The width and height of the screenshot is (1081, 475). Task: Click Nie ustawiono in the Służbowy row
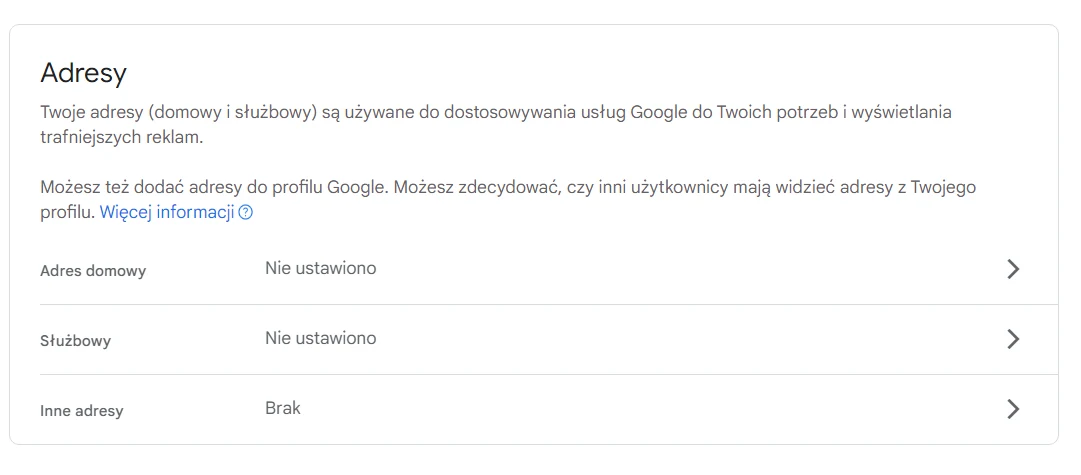coord(320,338)
